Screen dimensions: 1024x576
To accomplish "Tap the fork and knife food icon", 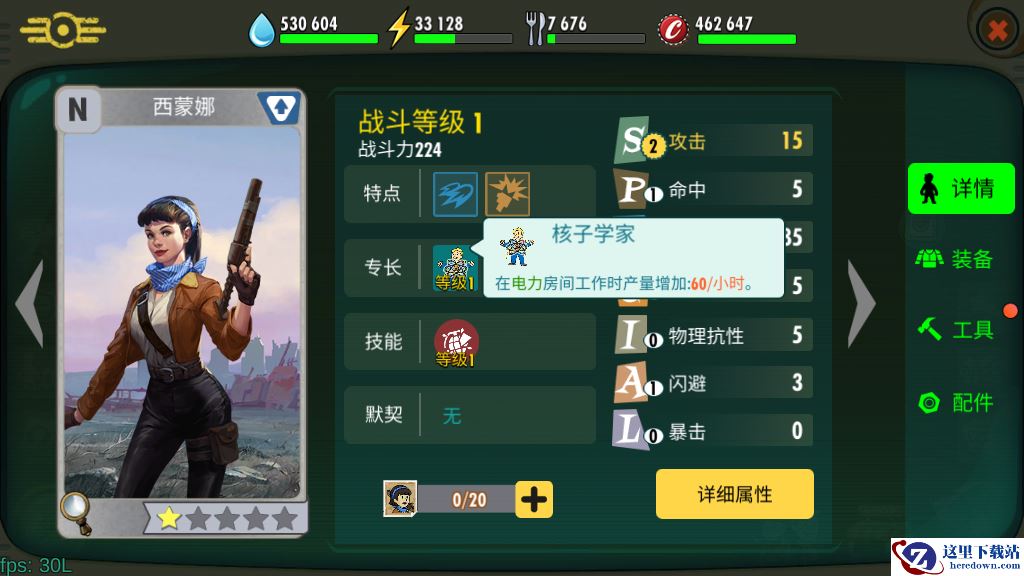I will click(x=536, y=29).
